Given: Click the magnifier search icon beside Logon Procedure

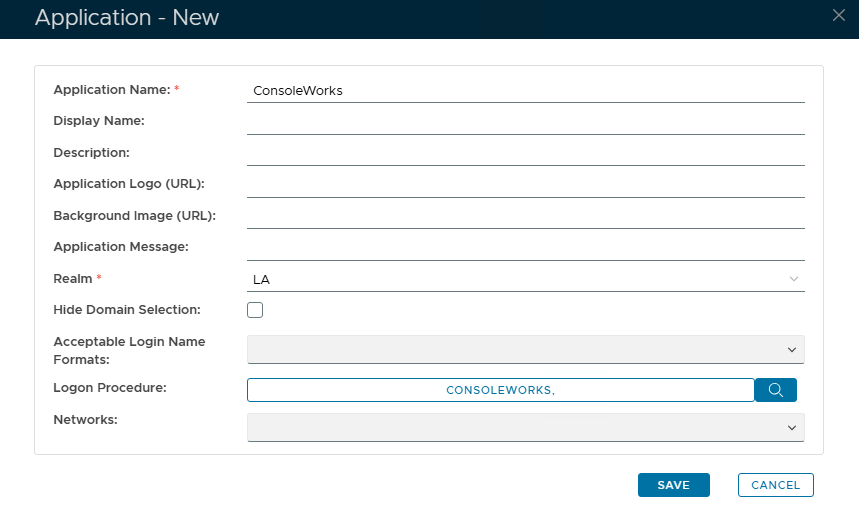Looking at the screenshot, I should coord(775,389).
